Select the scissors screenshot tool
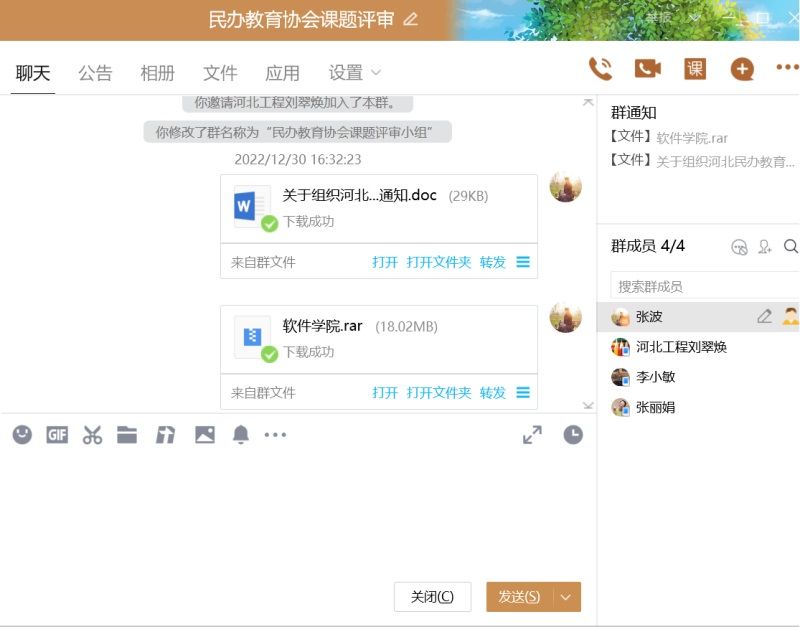This screenshot has width=800, height=627. [x=92, y=435]
